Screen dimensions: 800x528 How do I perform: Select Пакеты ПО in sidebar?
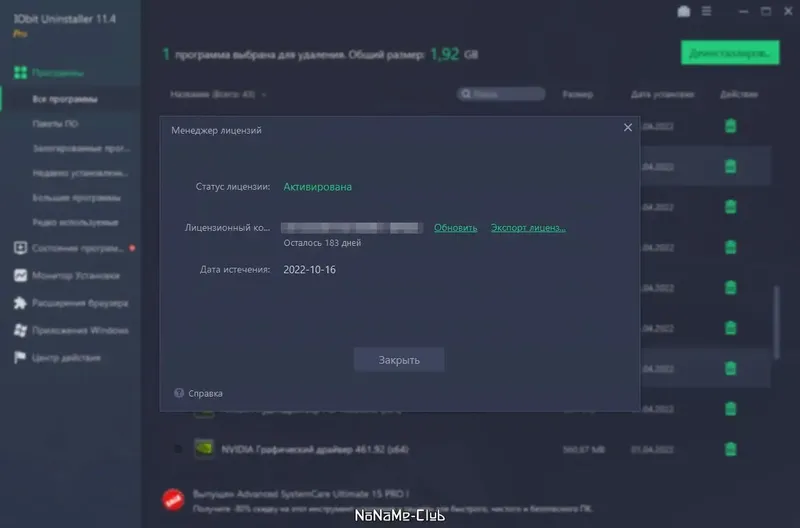coord(55,123)
